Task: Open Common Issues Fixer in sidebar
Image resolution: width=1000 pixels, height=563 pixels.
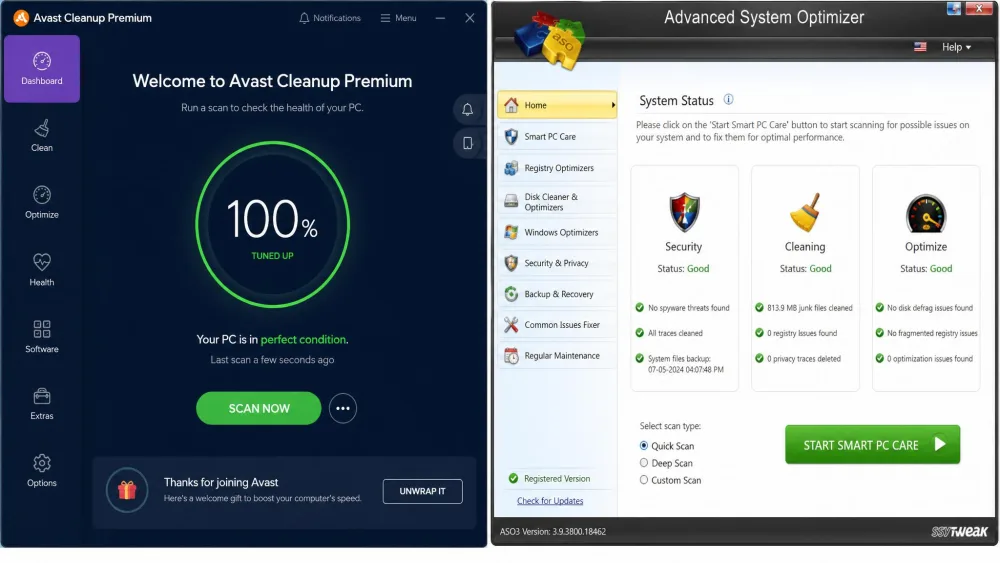Action: (556, 325)
